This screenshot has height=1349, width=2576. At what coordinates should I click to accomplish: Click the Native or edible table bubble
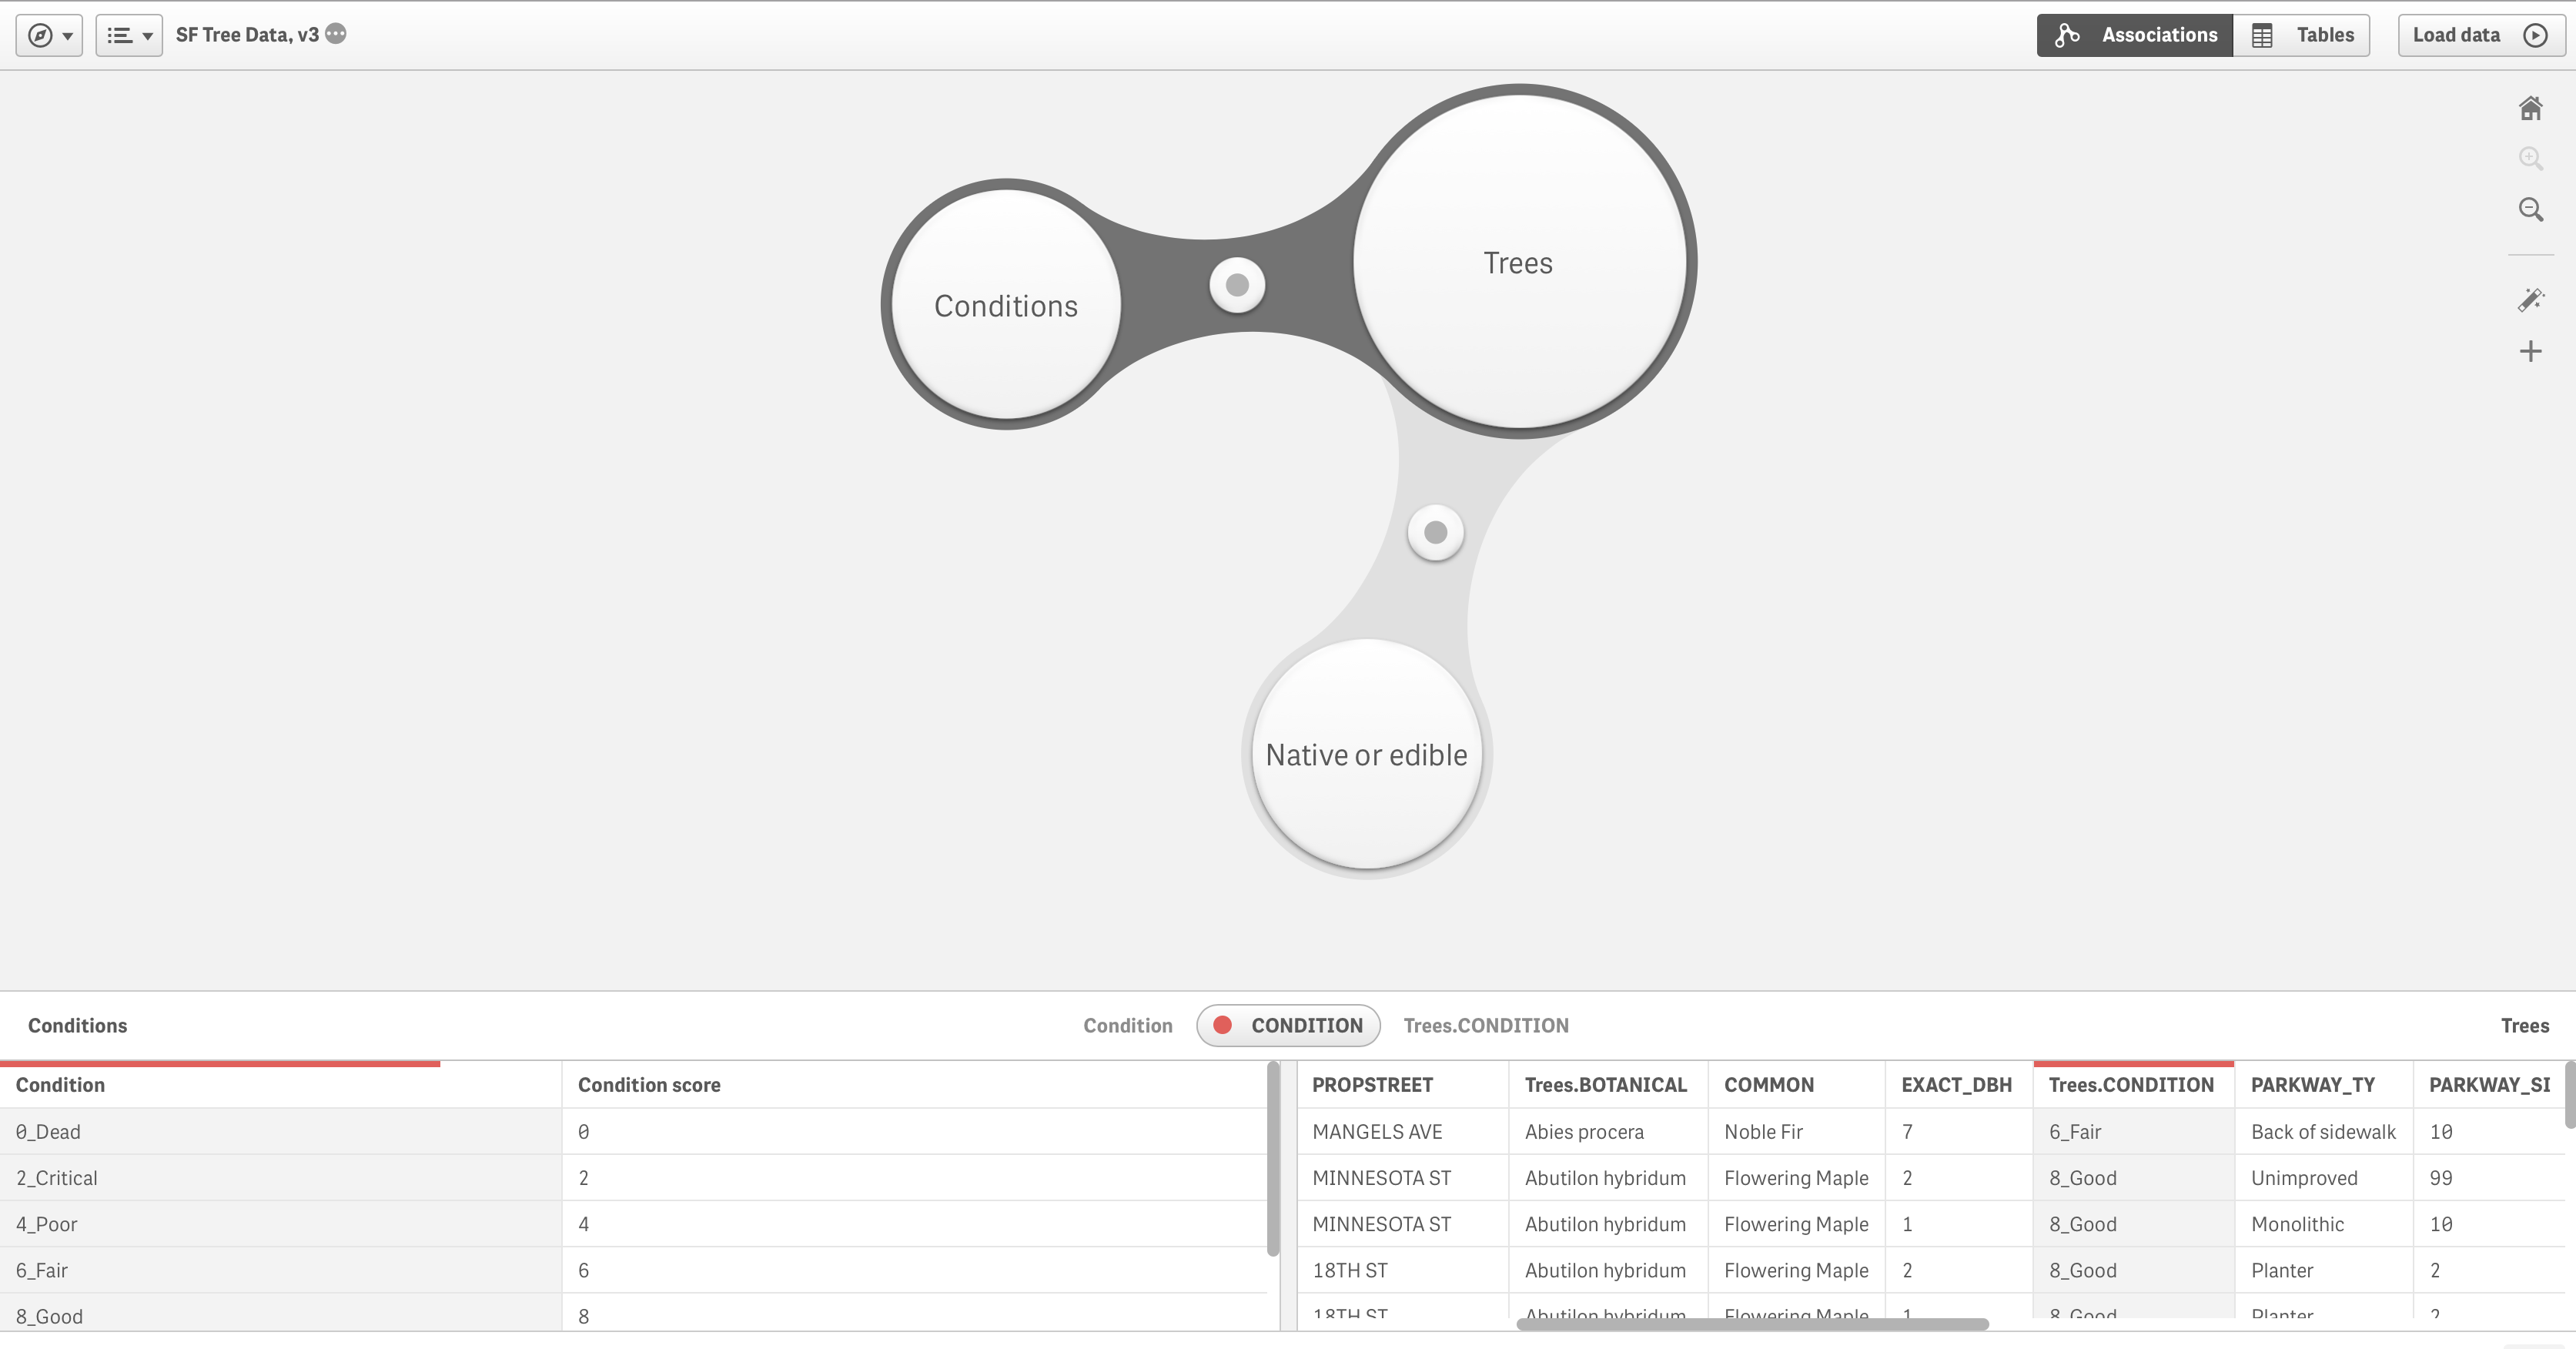point(1366,755)
